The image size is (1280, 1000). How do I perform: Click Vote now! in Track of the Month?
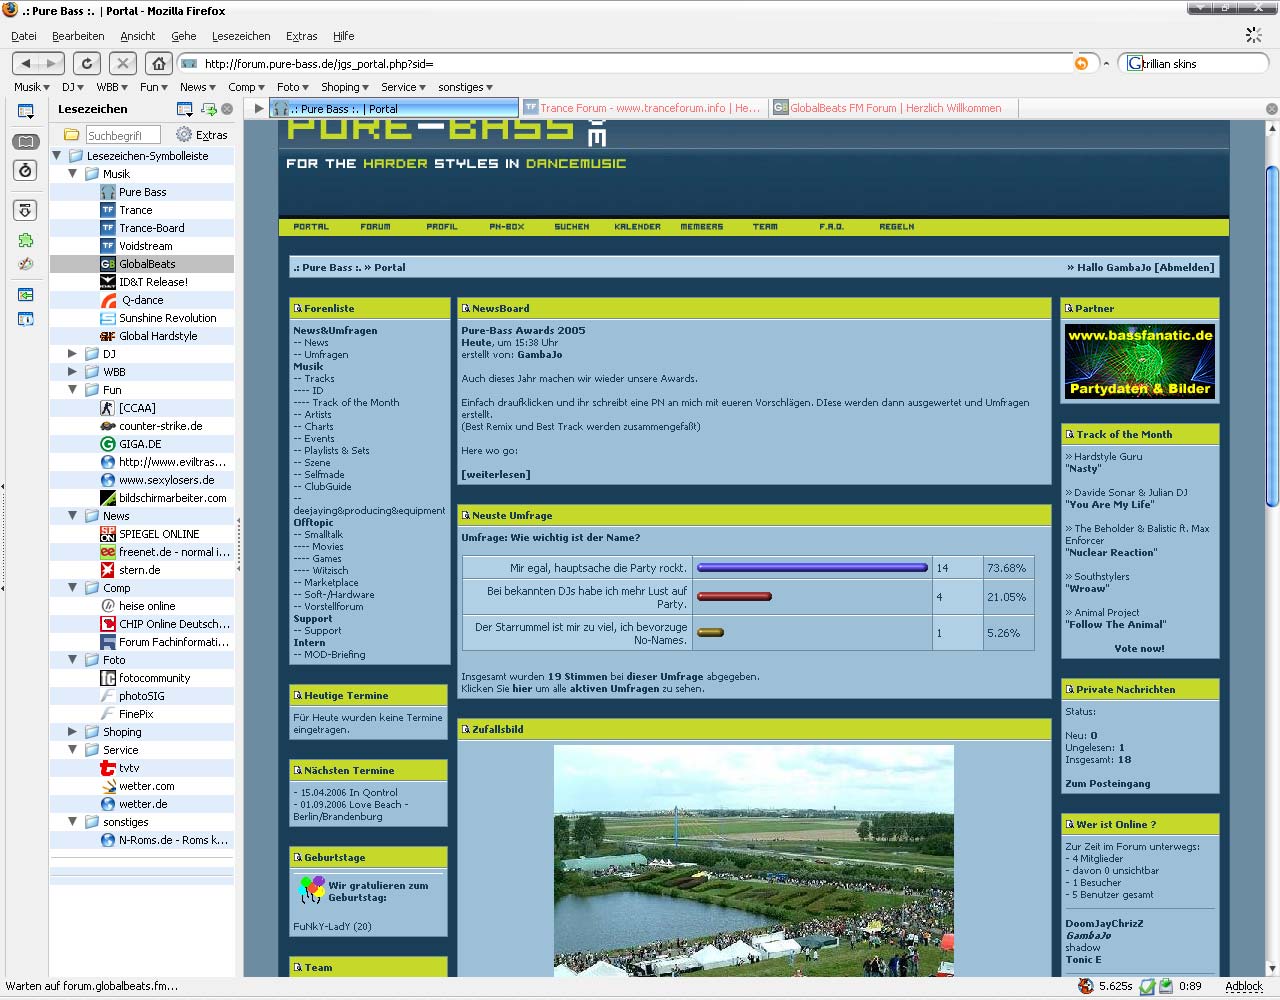(1139, 649)
